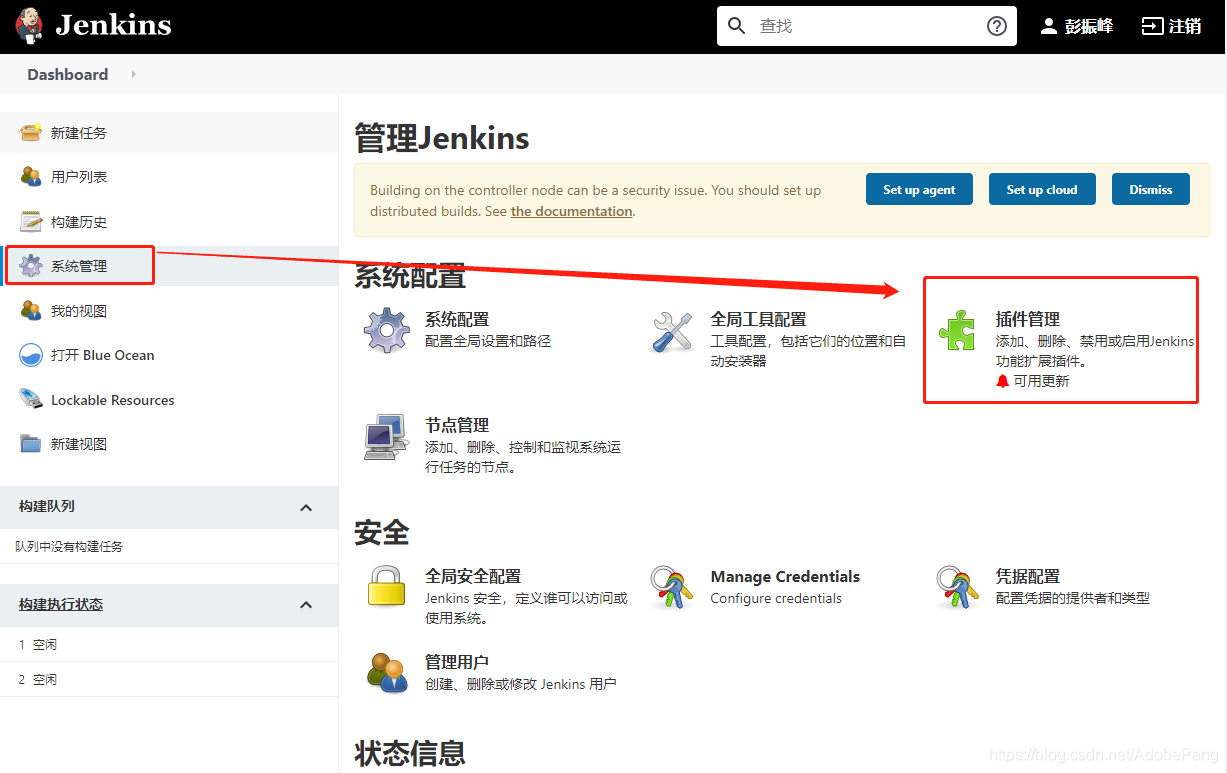This screenshot has width=1227, height=773.
Task: Open the Manage Credentials title link
Action: click(785, 576)
